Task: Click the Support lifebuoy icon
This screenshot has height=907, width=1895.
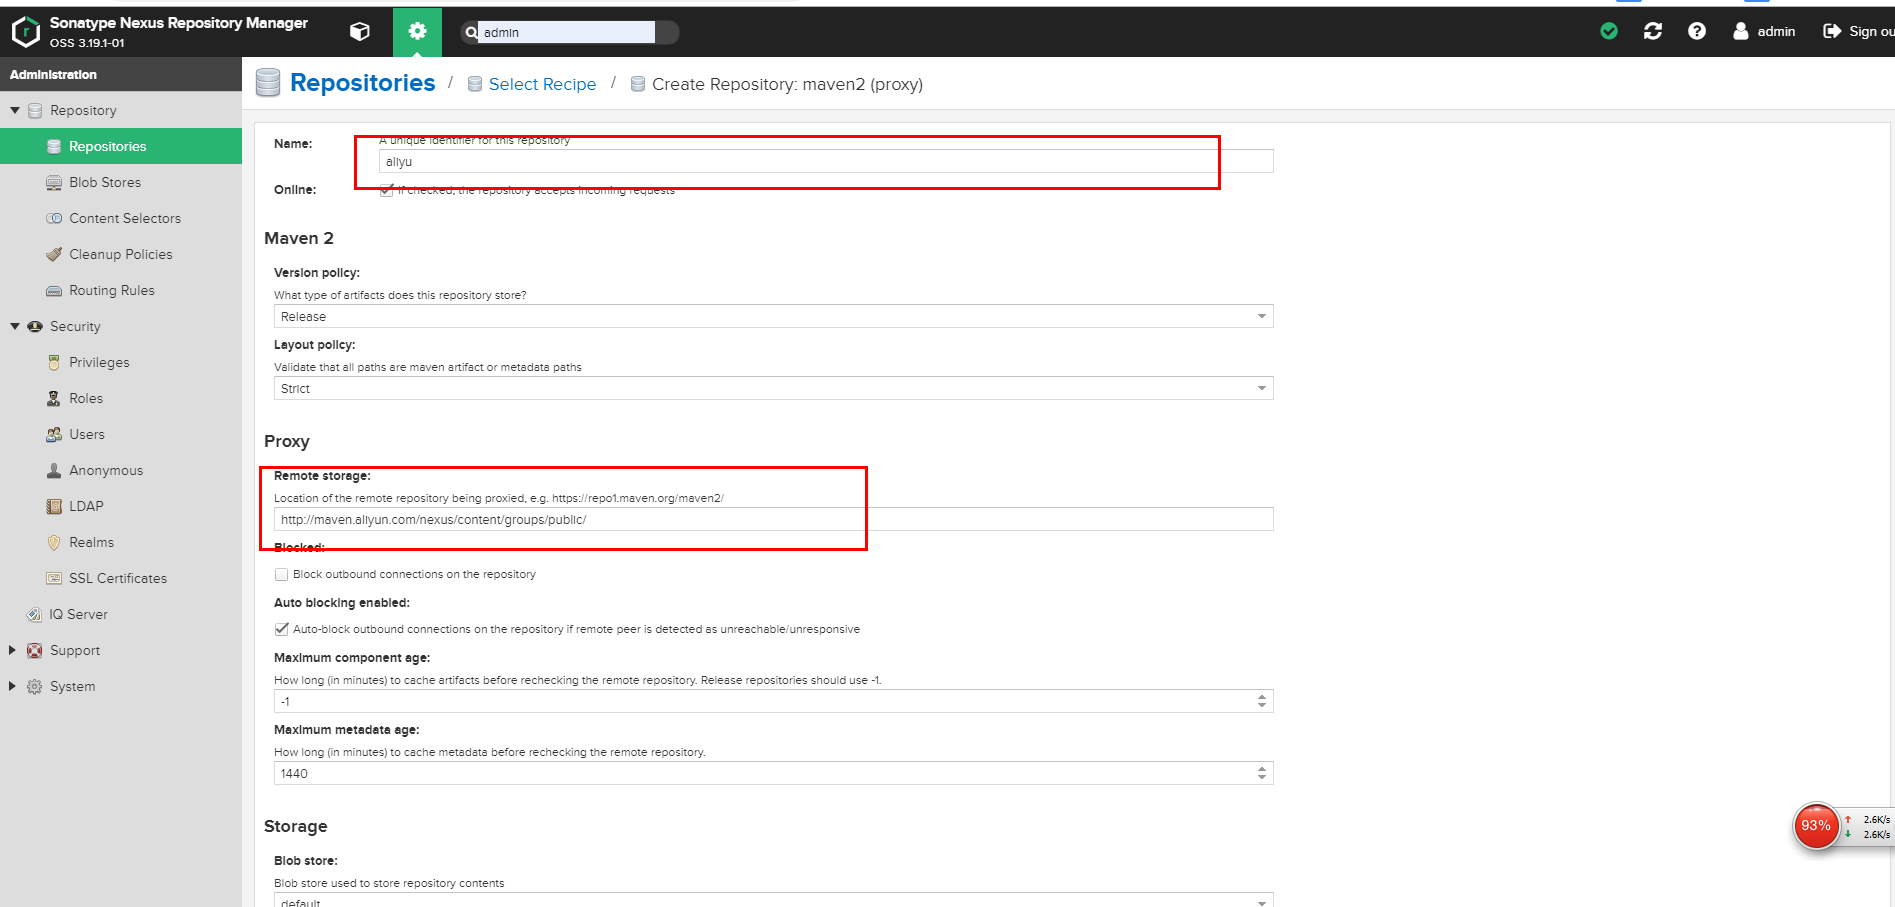Action: point(35,650)
